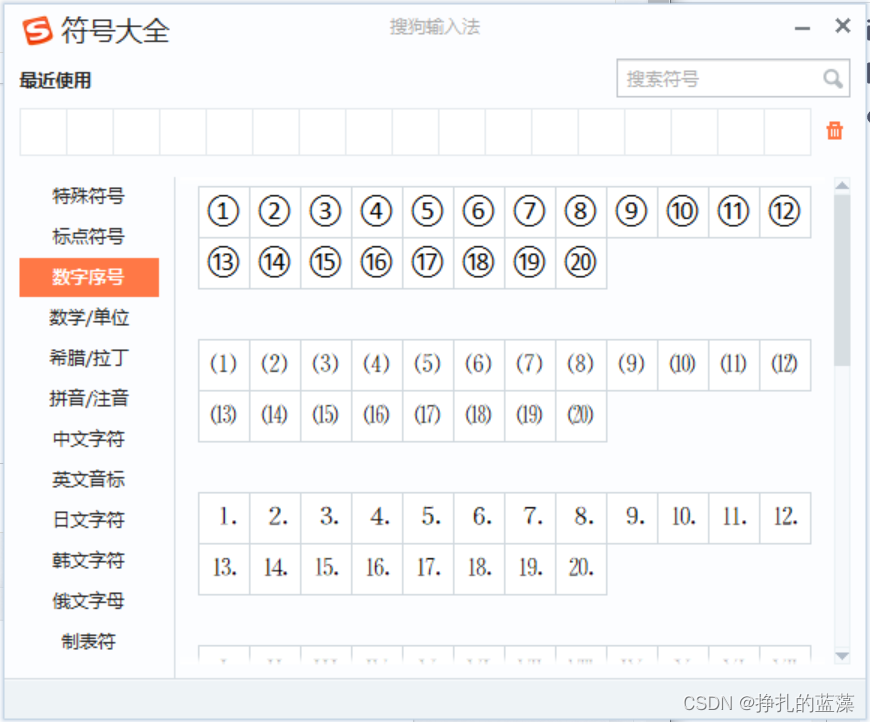The image size is (870, 722).
Task: Insert the circled number ⑬ symbol
Action: 224,263
